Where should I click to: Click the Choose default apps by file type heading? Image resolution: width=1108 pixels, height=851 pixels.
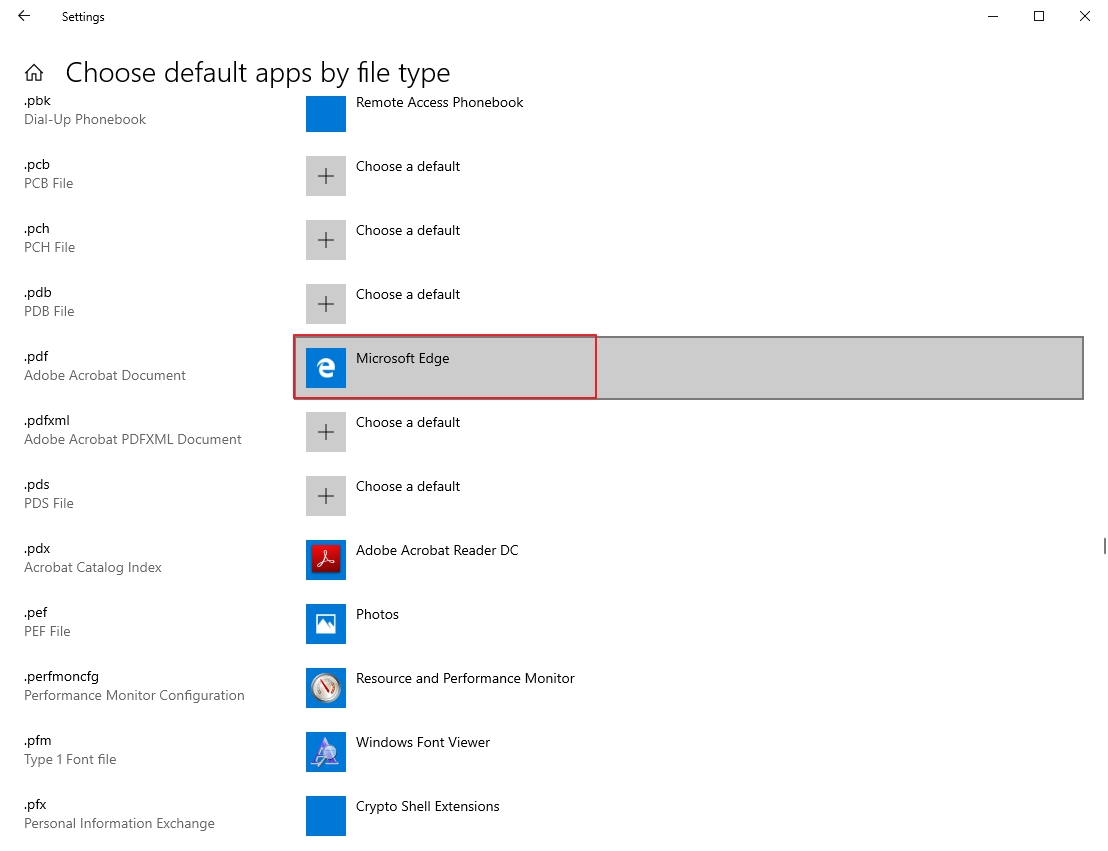coord(258,73)
